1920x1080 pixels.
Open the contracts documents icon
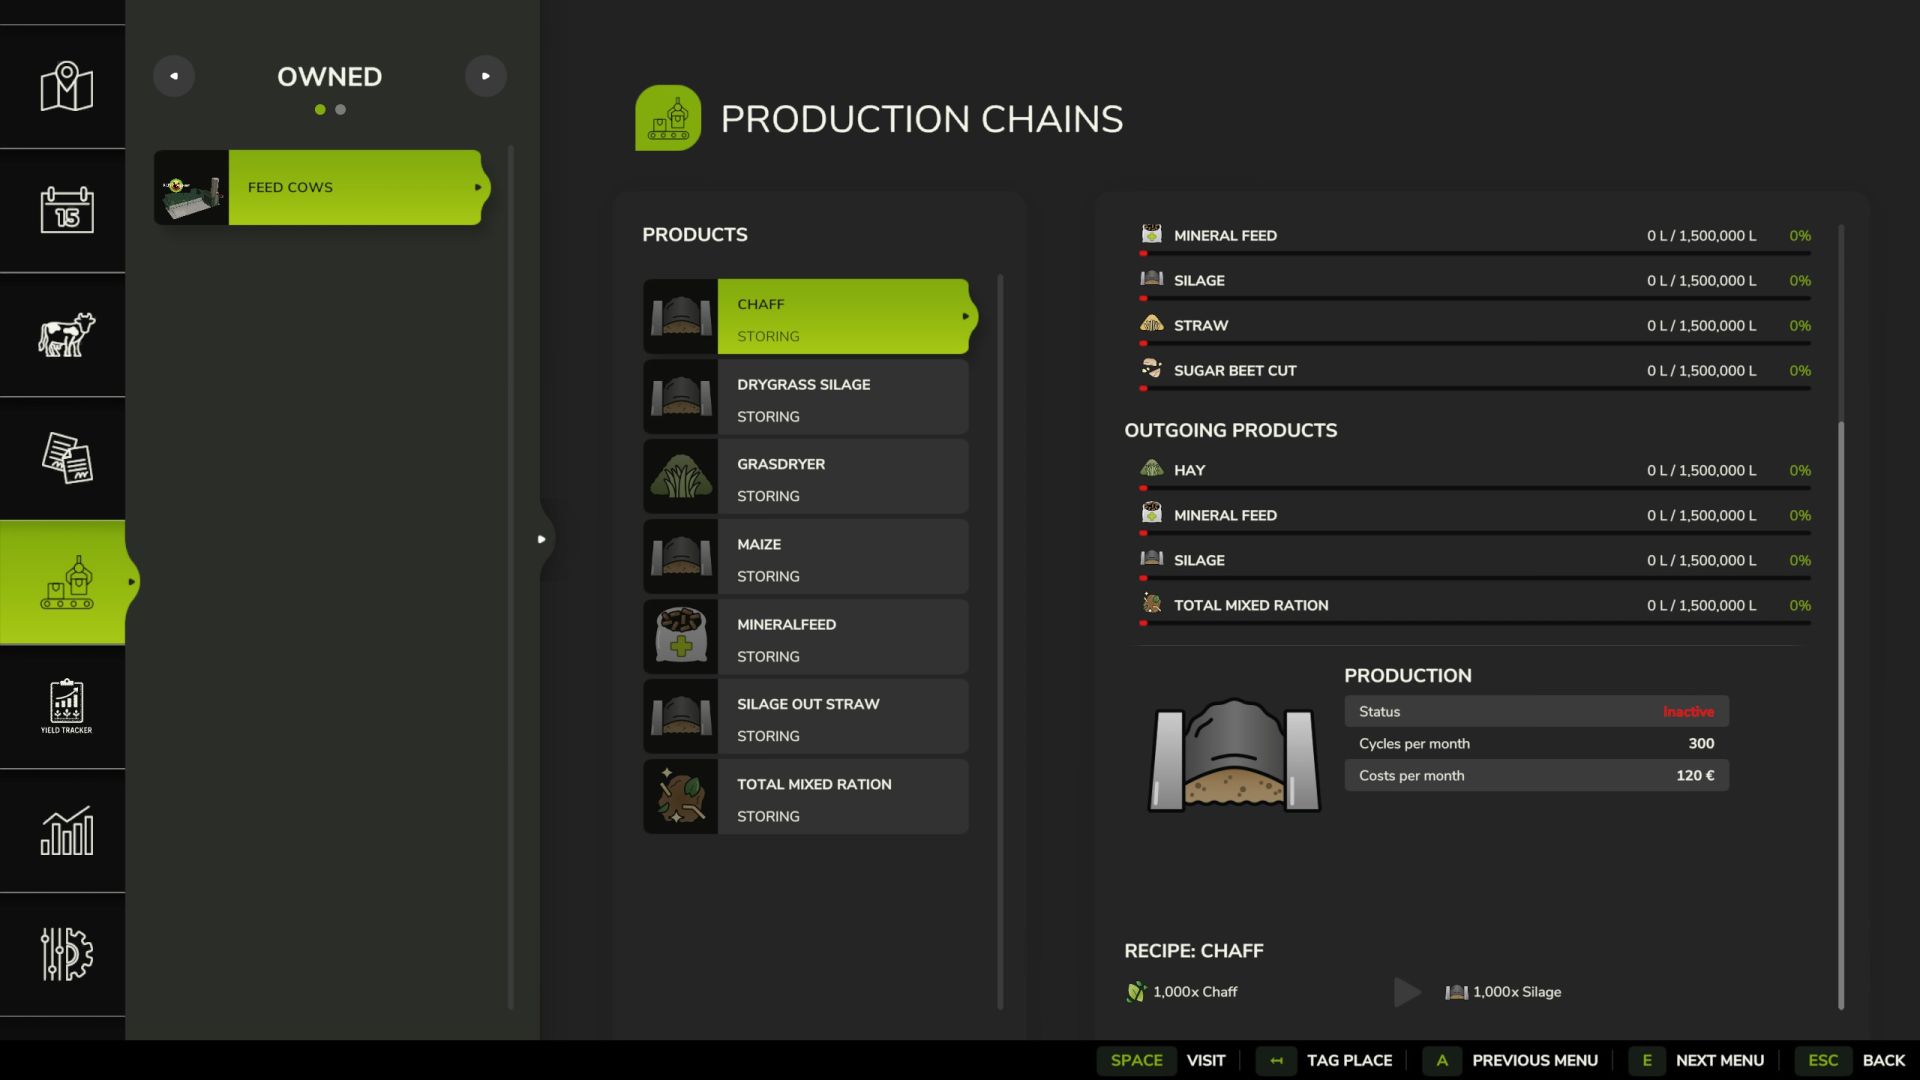[x=66, y=458]
